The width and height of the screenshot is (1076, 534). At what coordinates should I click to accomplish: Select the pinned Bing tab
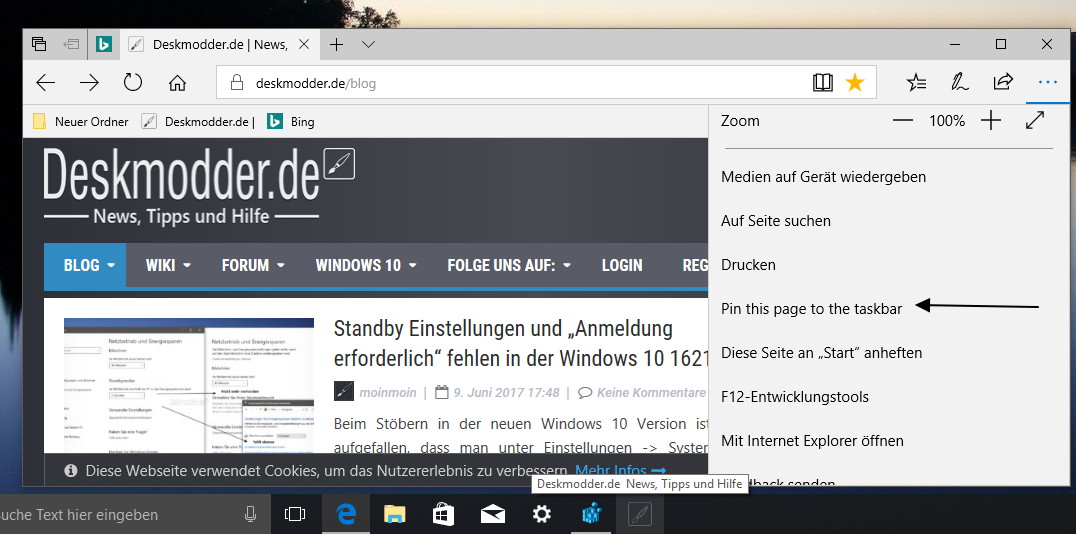[x=104, y=45]
